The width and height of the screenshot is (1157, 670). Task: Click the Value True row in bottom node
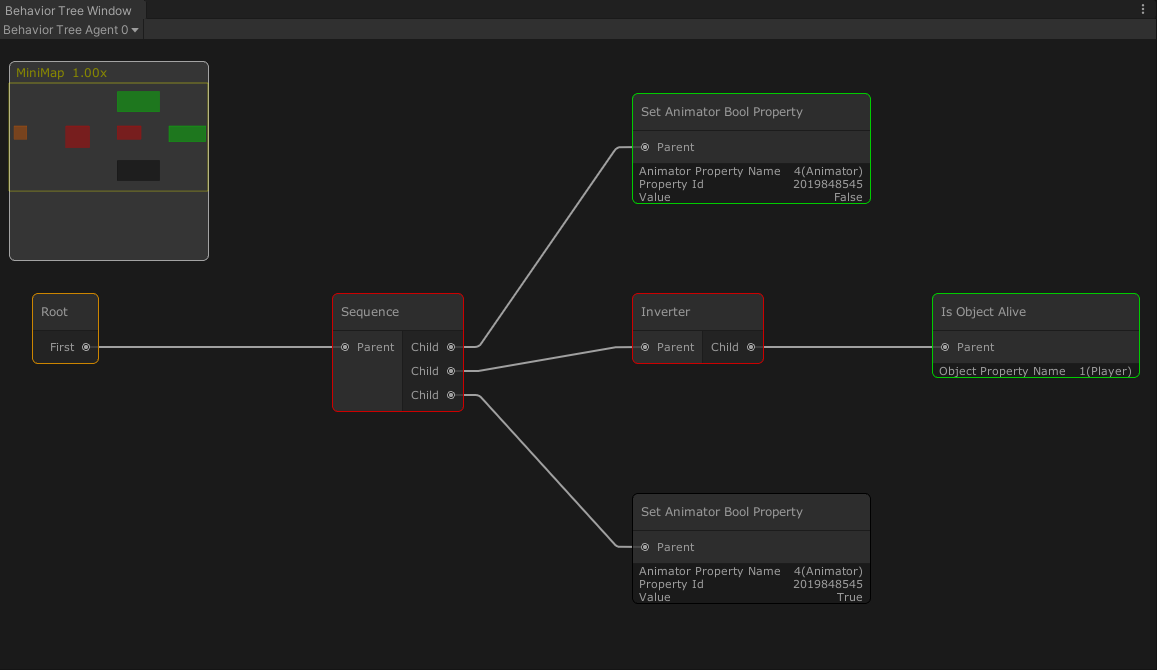click(750, 597)
